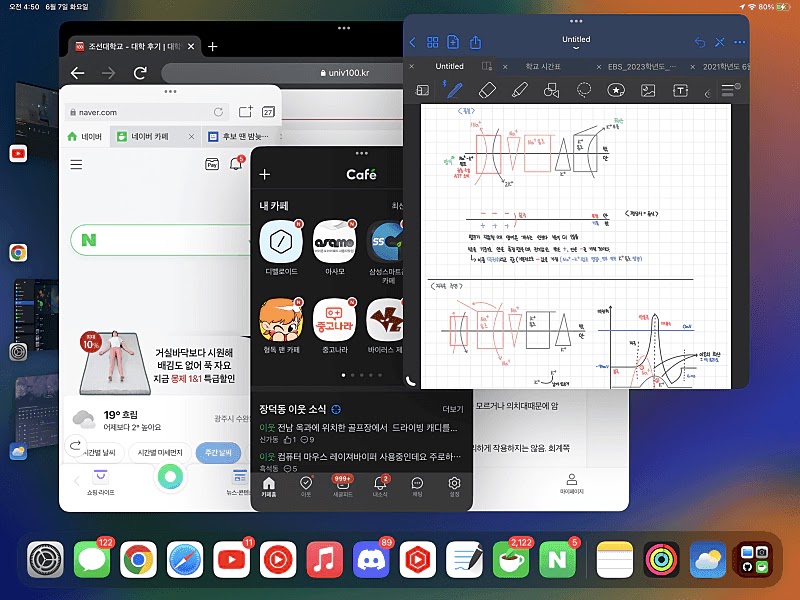The width and height of the screenshot is (800, 600).
Task: Open the Naver hamburger menu
Action: pos(77,165)
